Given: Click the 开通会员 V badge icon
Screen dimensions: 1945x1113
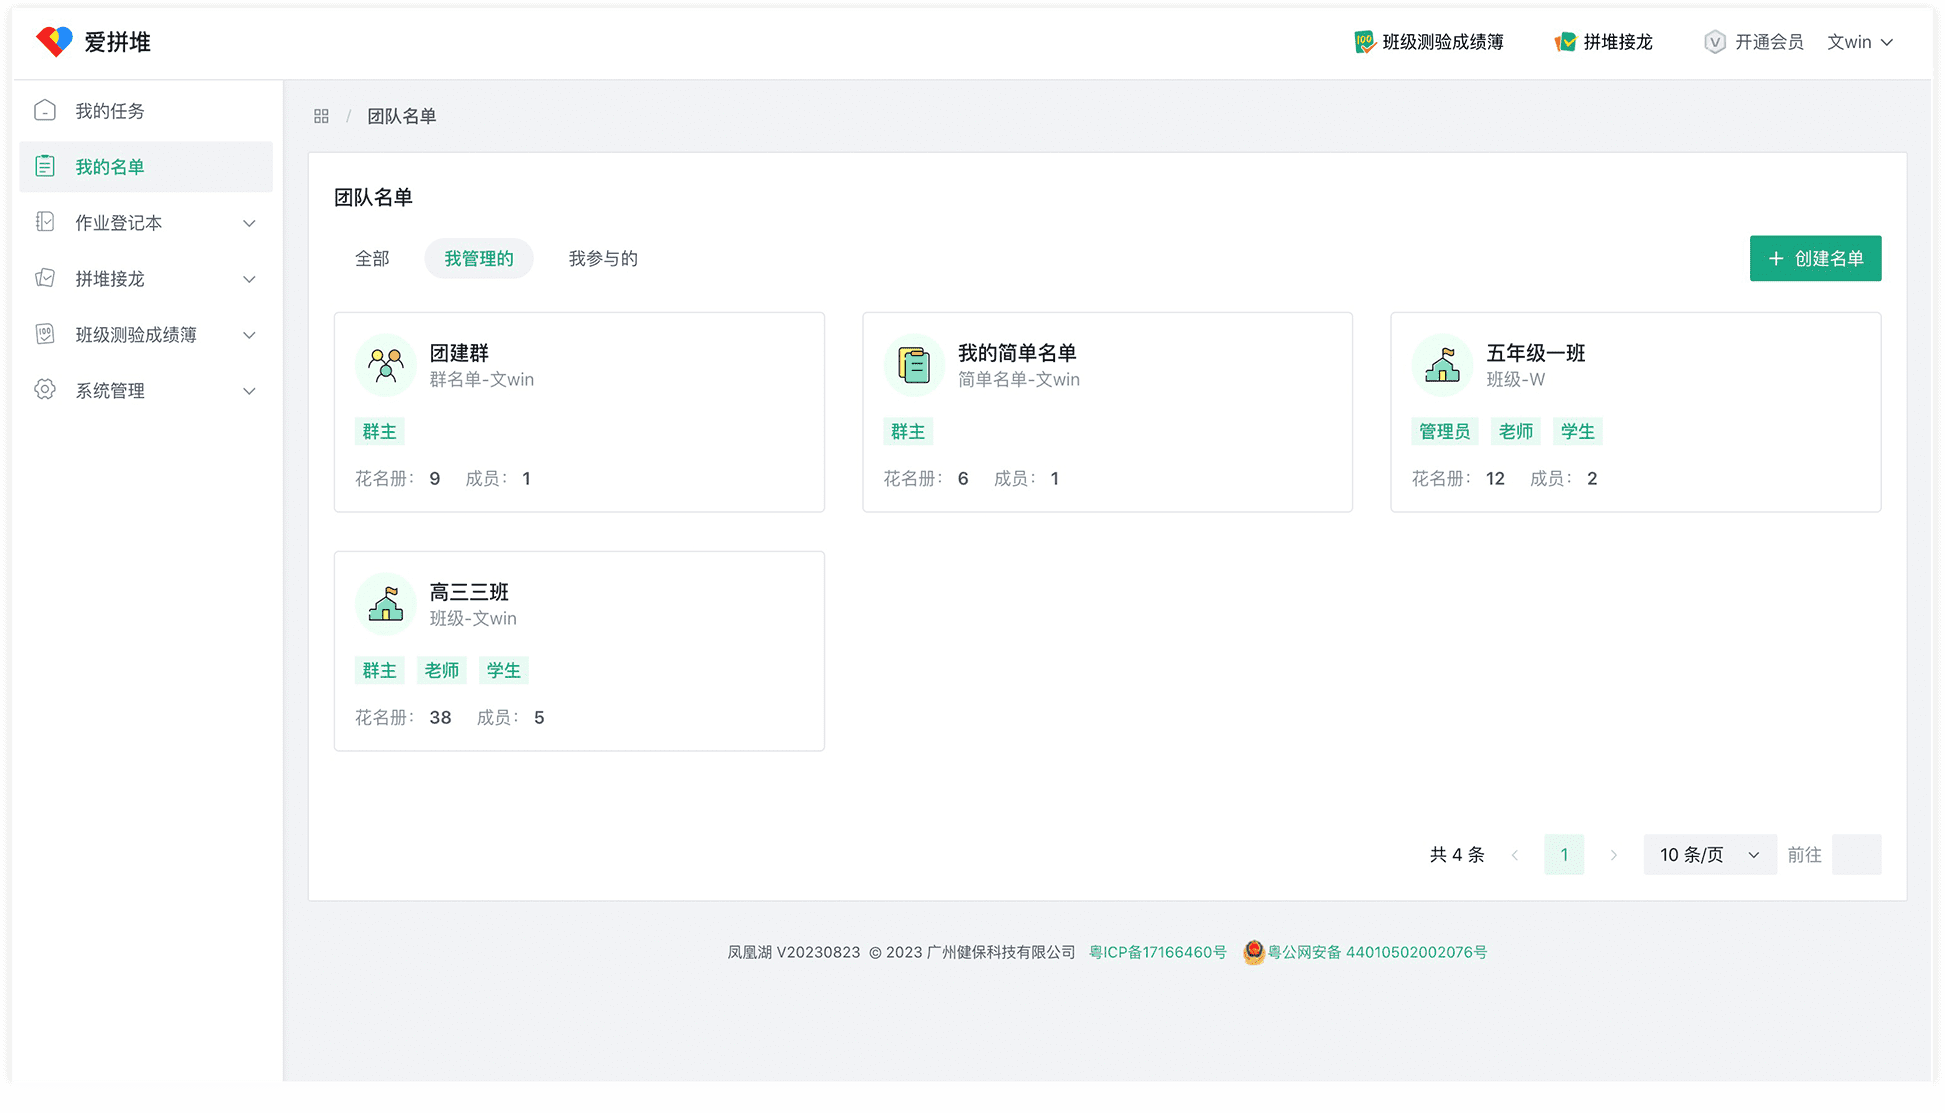Looking at the screenshot, I should (x=1714, y=42).
